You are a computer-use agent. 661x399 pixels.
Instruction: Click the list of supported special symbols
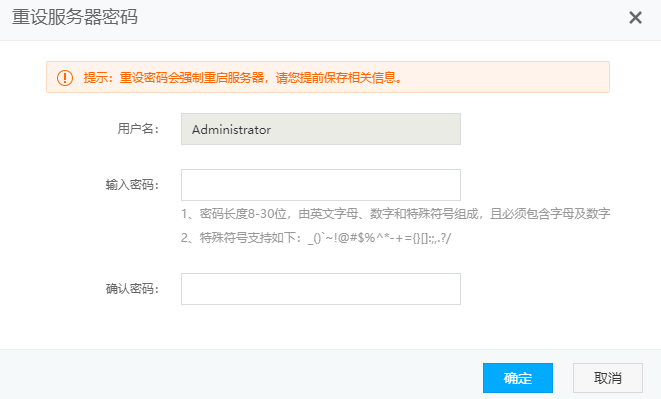[x=379, y=239]
